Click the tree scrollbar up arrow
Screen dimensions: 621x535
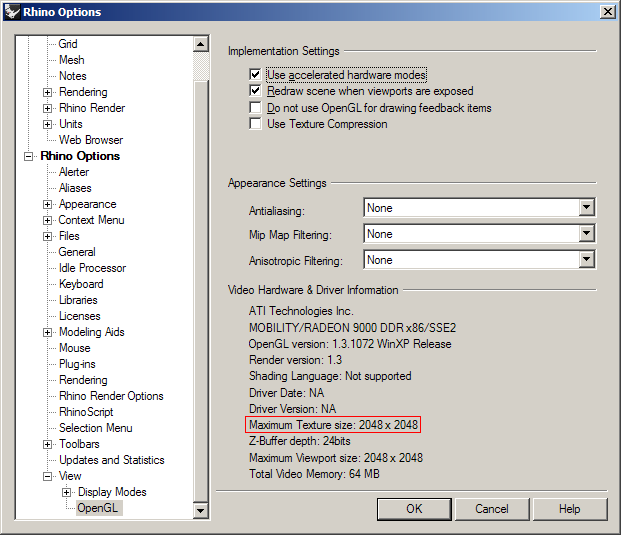coord(200,45)
